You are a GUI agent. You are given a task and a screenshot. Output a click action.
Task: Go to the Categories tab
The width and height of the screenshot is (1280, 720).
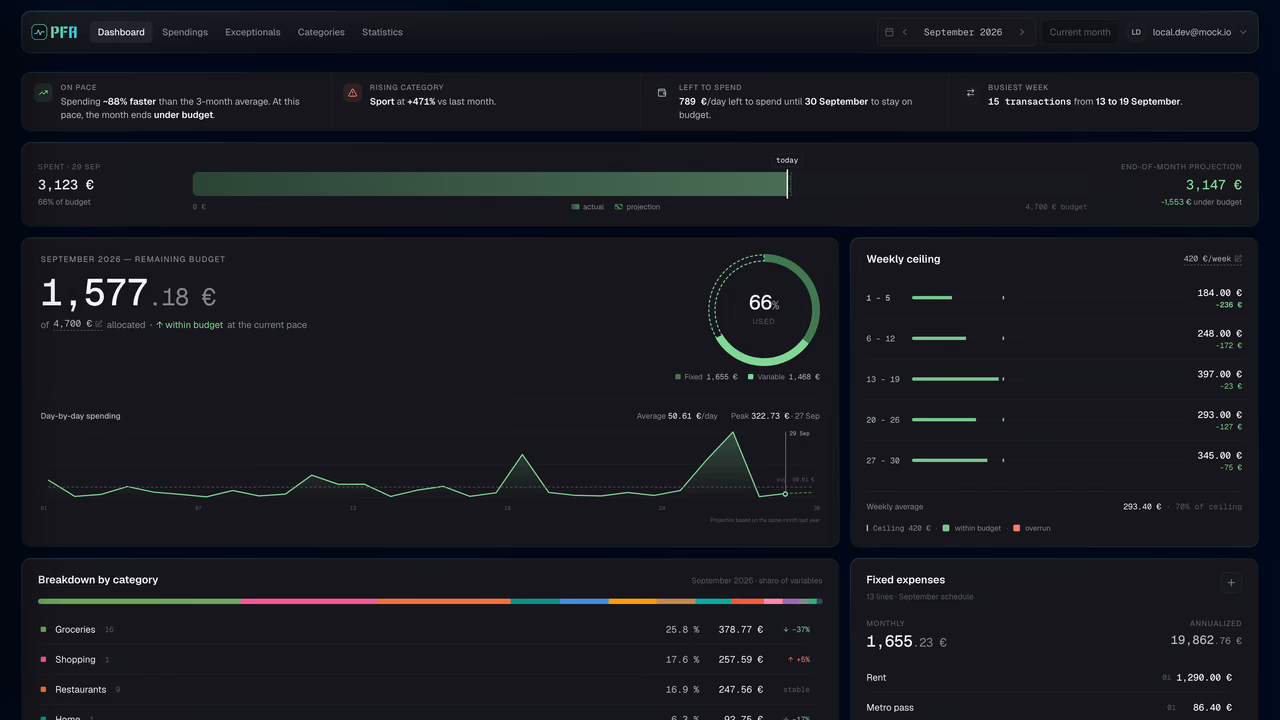pyautogui.click(x=321, y=32)
